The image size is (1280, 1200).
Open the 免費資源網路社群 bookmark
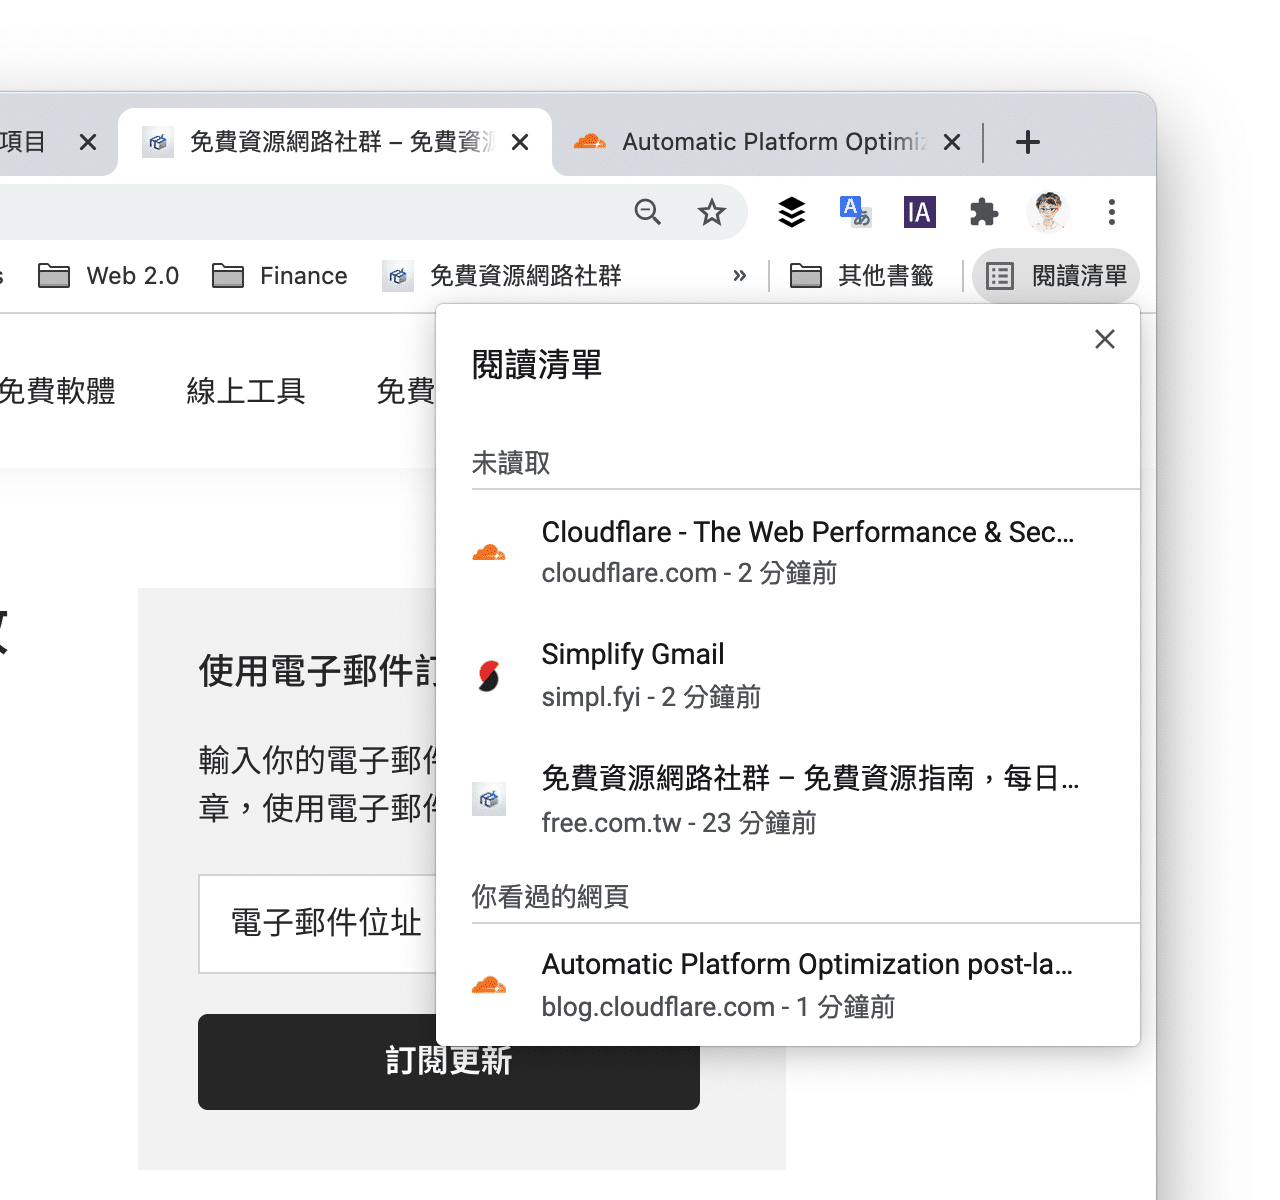click(502, 276)
